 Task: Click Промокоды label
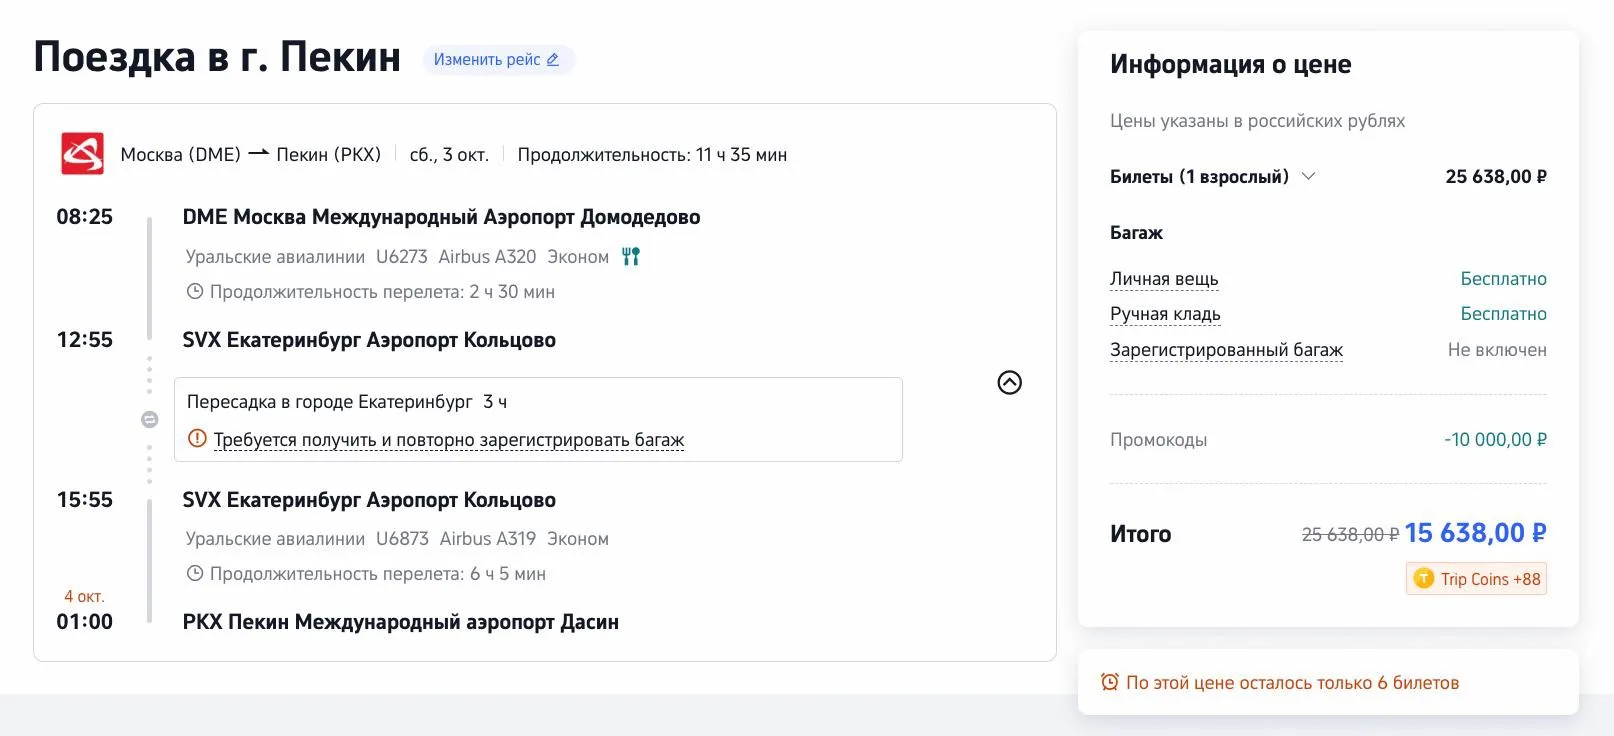(1158, 440)
